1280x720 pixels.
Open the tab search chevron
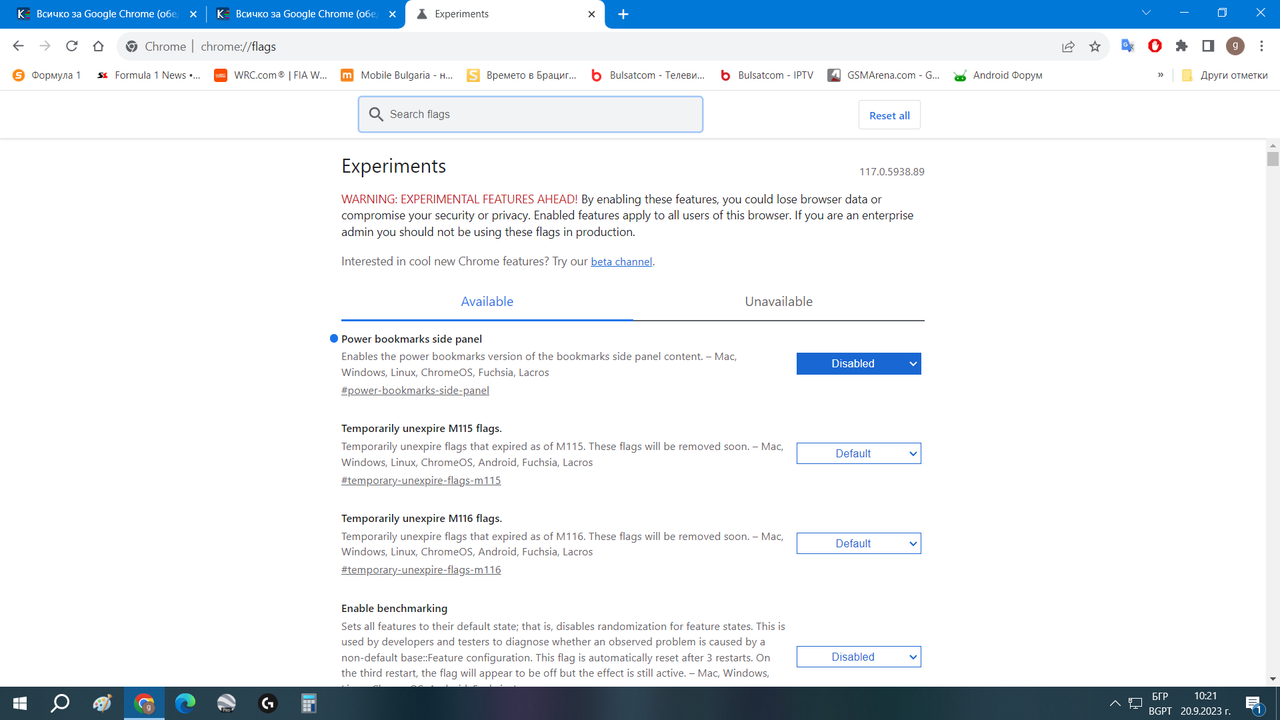tap(1147, 13)
